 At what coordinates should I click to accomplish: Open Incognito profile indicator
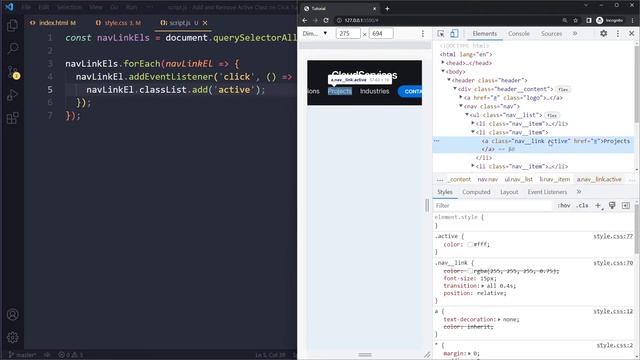point(609,20)
